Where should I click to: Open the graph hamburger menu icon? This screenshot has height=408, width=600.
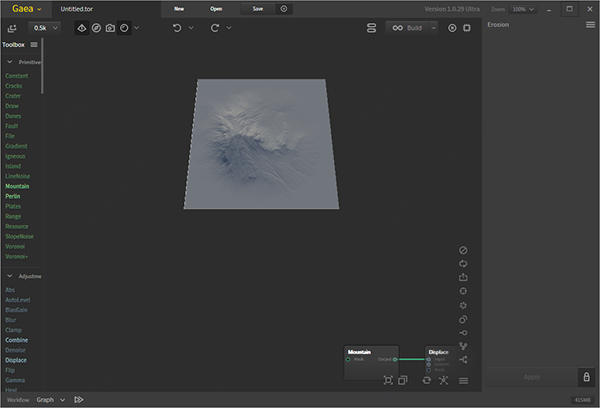(x=463, y=380)
